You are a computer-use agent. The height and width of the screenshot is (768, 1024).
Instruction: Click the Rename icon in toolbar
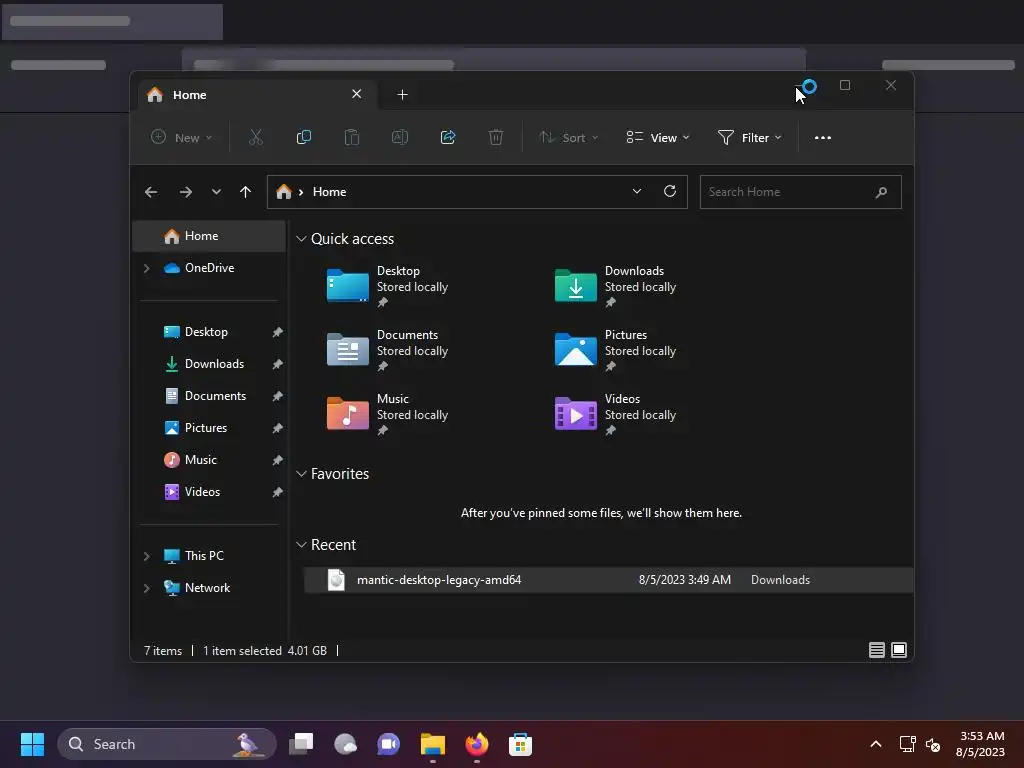pos(400,137)
